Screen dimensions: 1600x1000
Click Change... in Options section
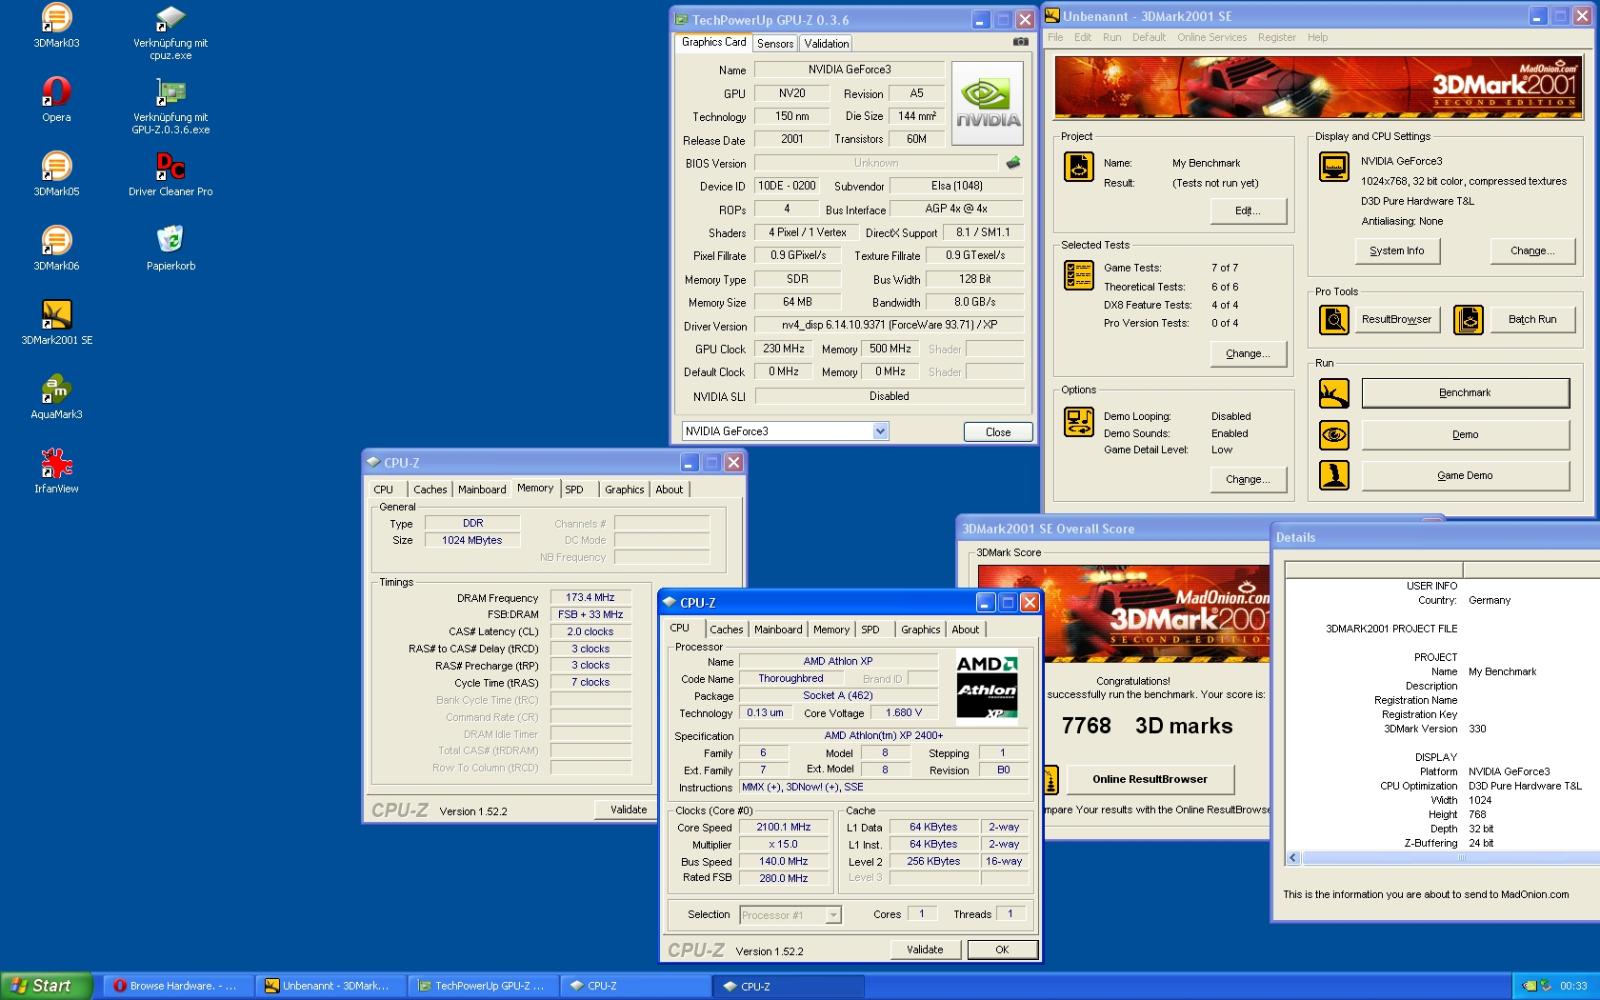[x=1247, y=480]
